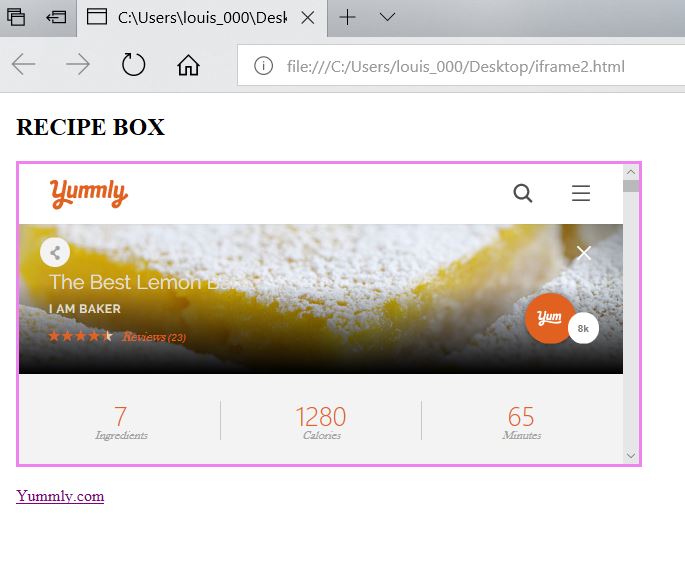Open a new tab with plus button
This screenshot has width=685, height=570.
coord(347,17)
